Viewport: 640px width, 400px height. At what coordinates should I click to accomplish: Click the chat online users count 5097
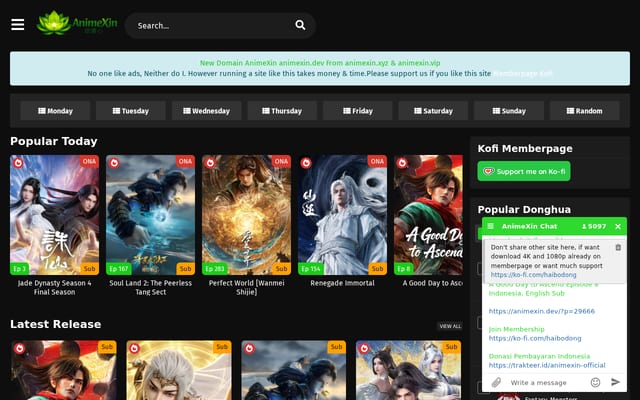pyautogui.click(x=594, y=227)
